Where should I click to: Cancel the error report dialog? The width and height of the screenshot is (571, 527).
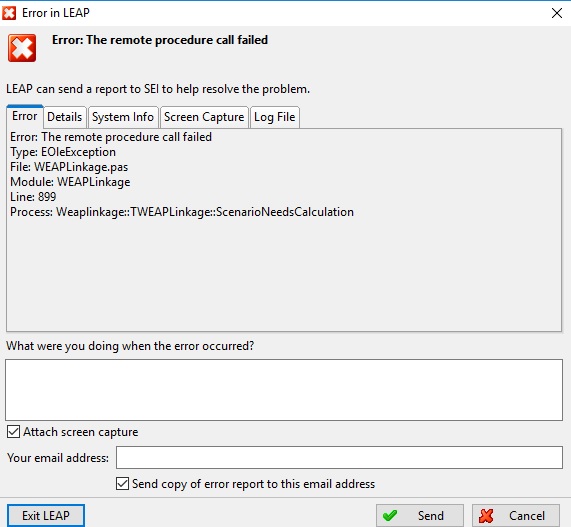point(516,515)
